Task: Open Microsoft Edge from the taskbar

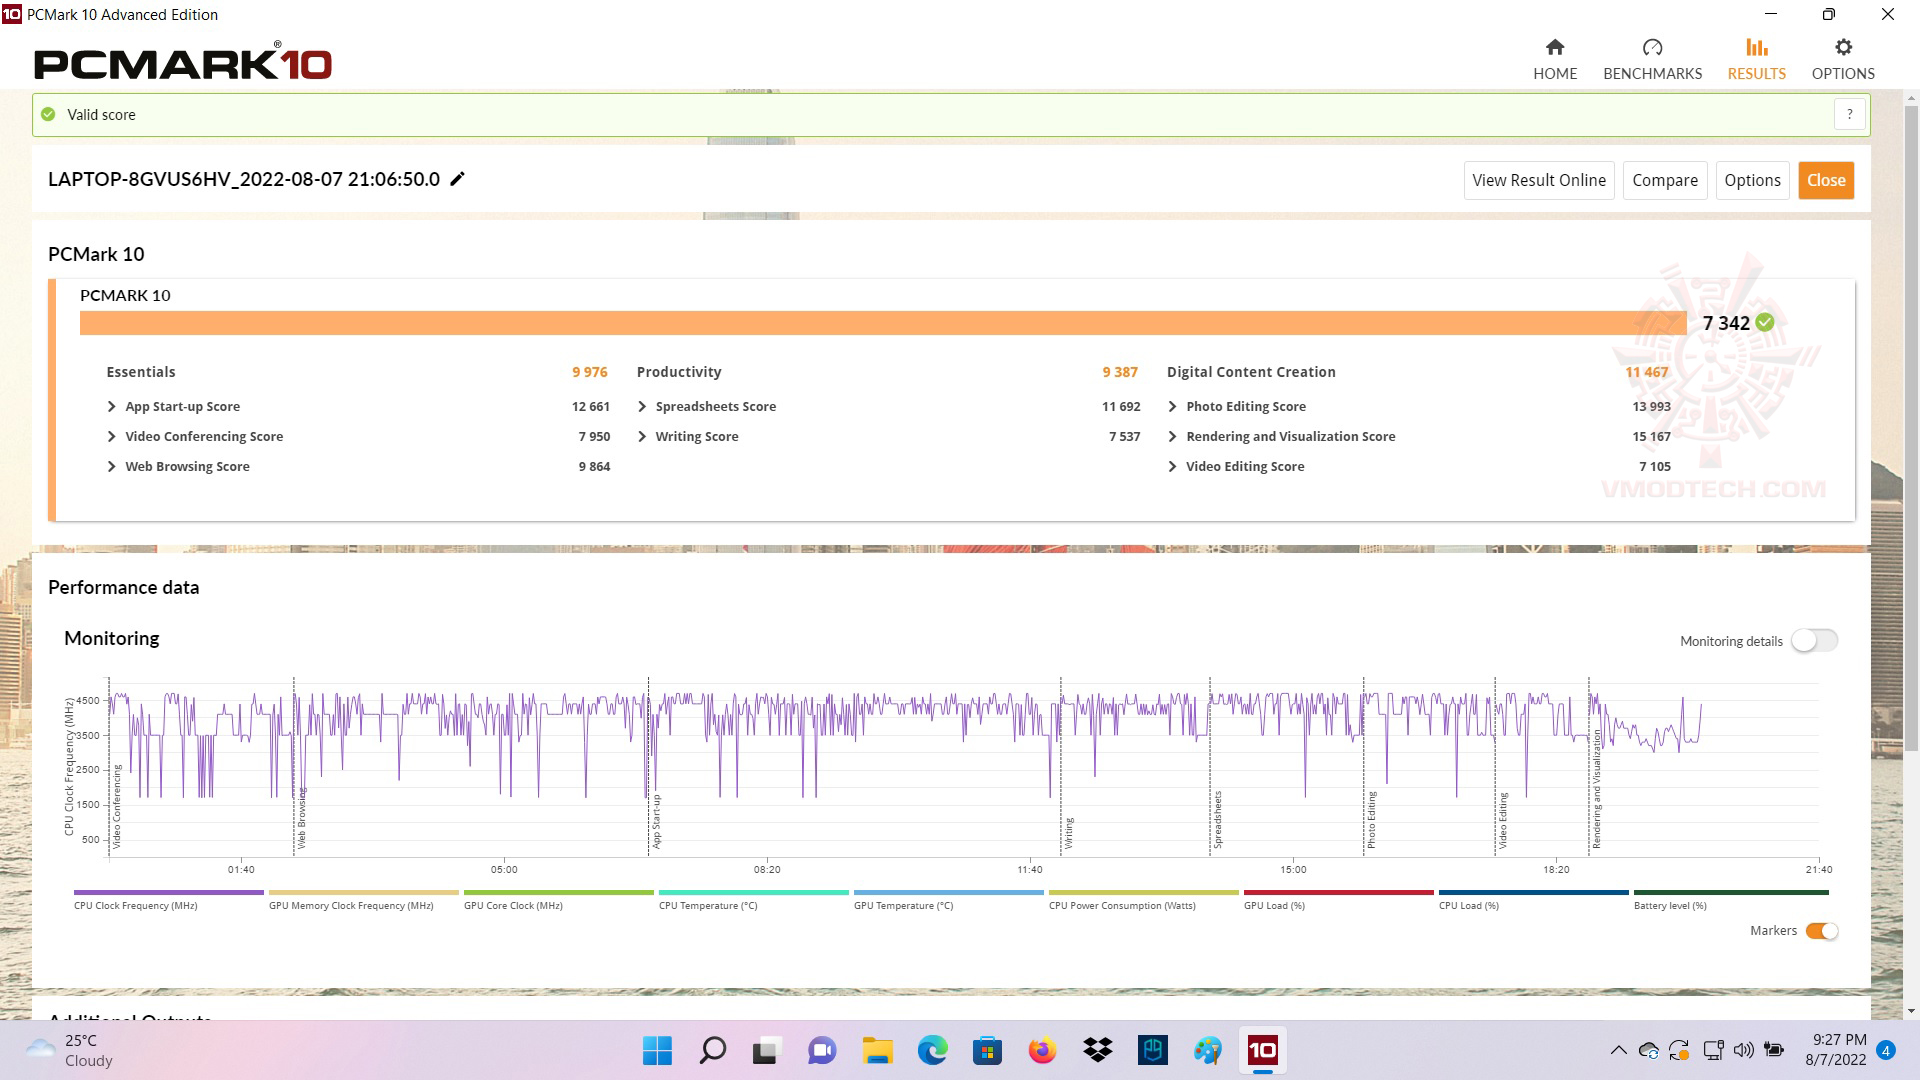Action: coord(932,1050)
